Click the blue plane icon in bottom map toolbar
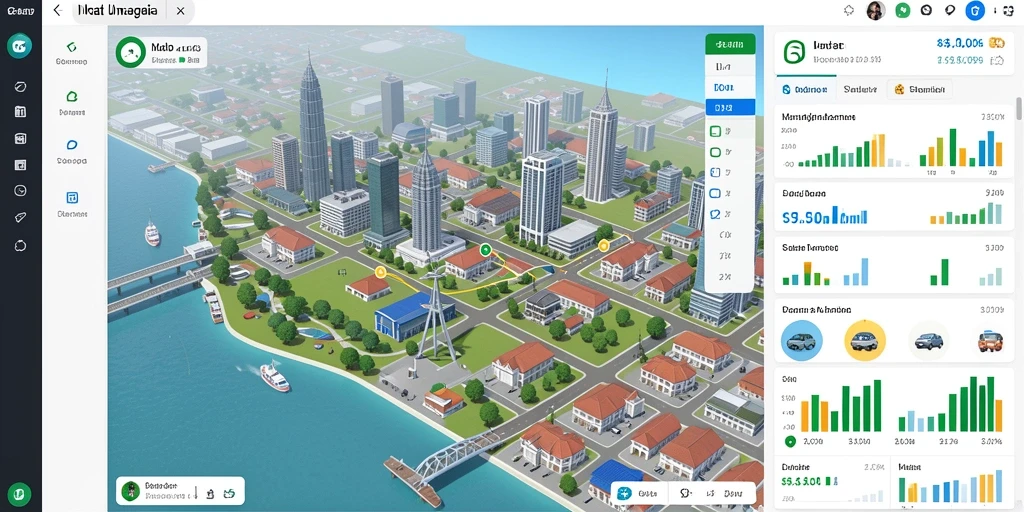Image resolution: width=1024 pixels, height=512 pixels. pyautogui.click(x=624, y=493)
